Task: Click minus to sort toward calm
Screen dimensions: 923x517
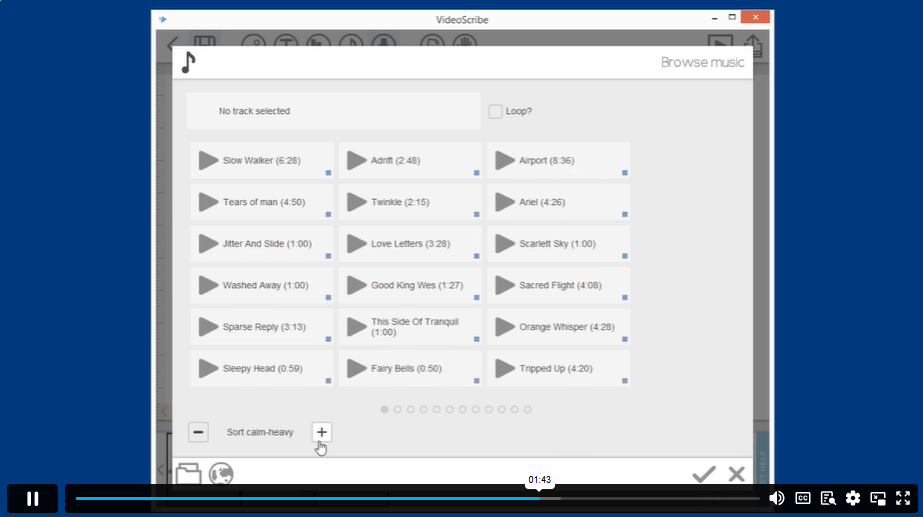Action: pos(198,432)
